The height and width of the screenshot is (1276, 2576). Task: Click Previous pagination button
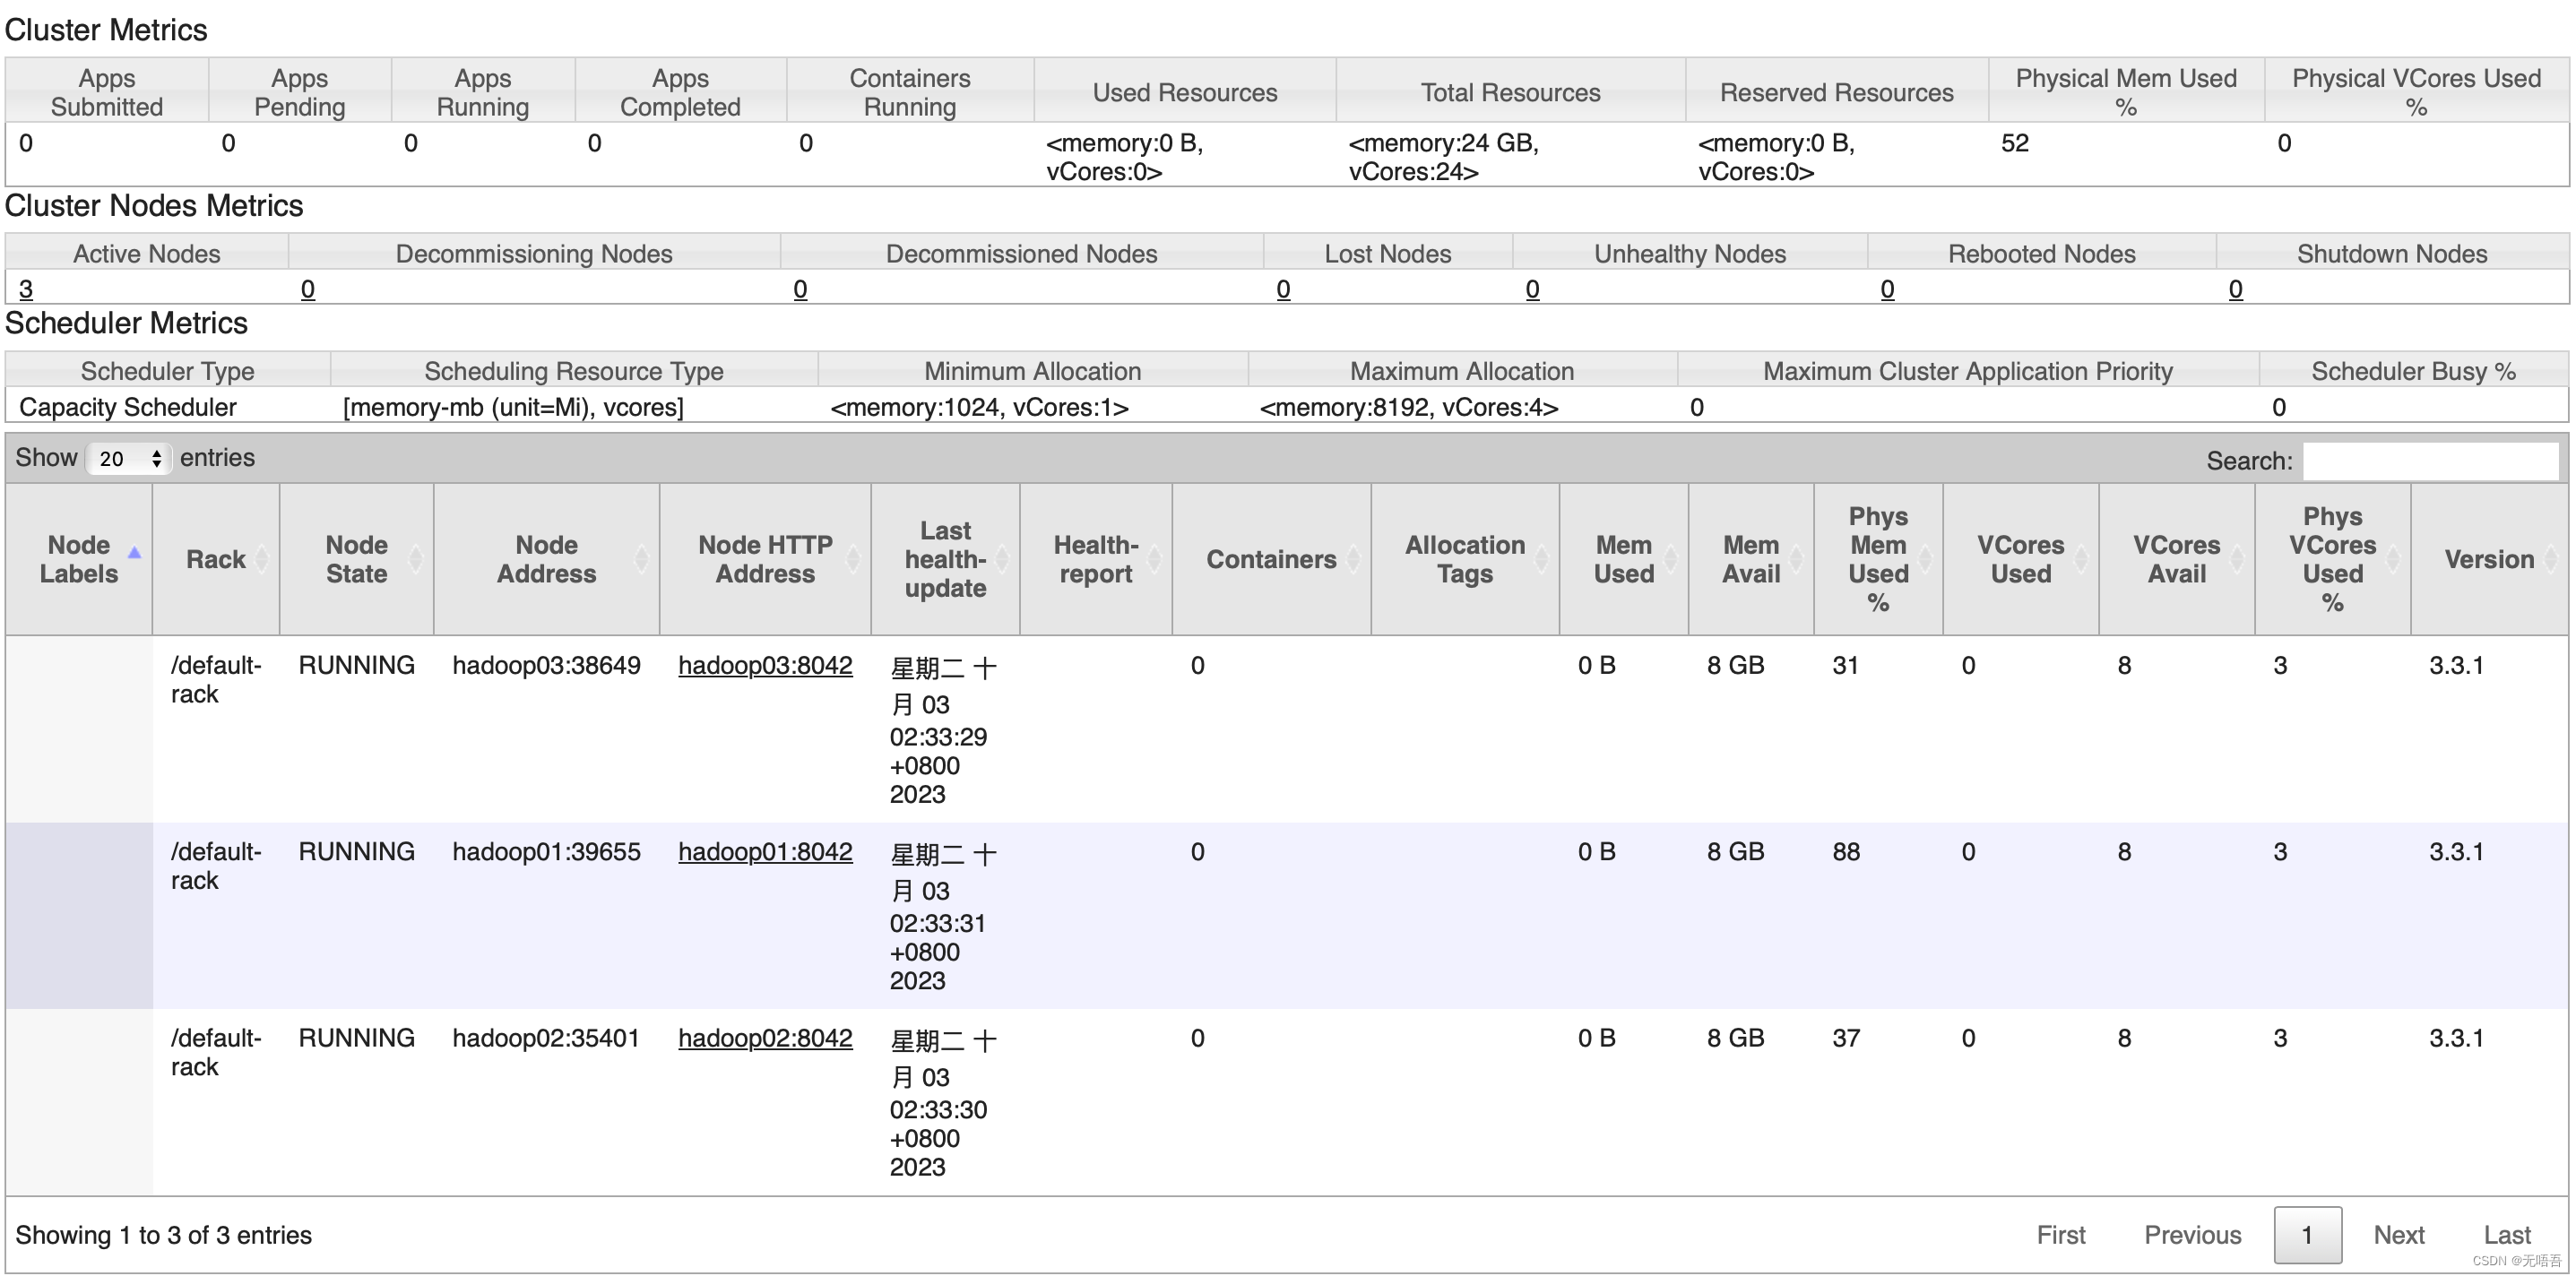[x=2192, y=1235]
